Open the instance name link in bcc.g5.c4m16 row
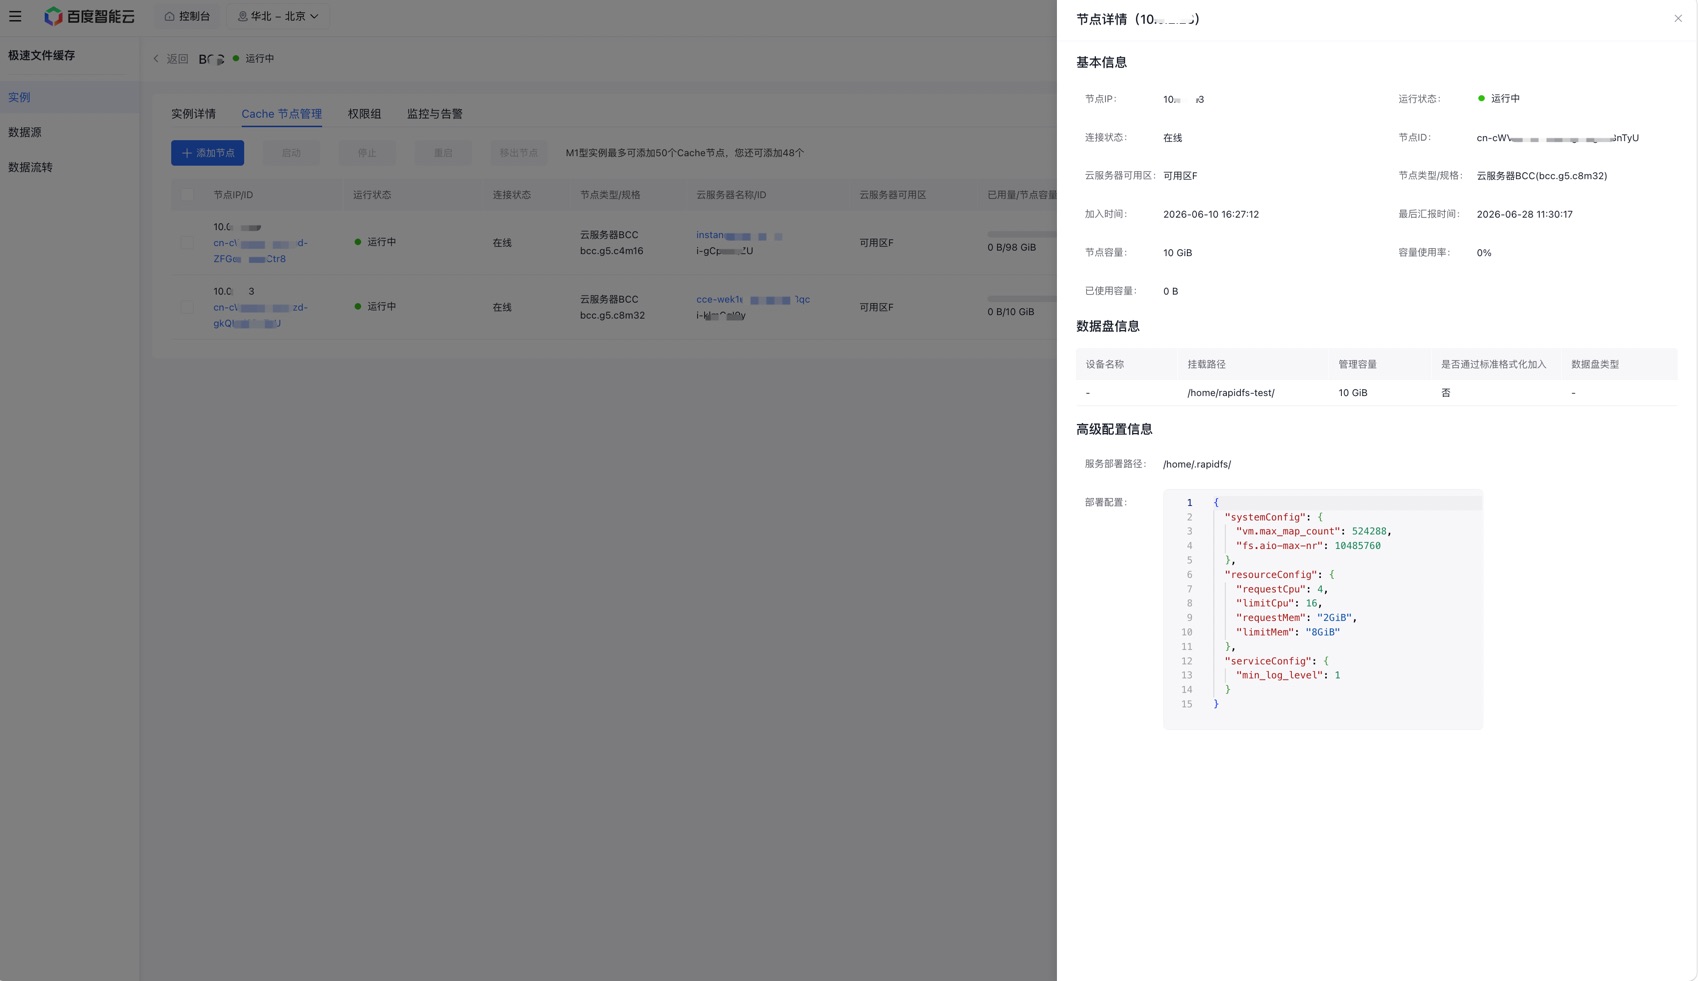Image resolution: width=1699 pixels, height=981 pixels. 739,235
